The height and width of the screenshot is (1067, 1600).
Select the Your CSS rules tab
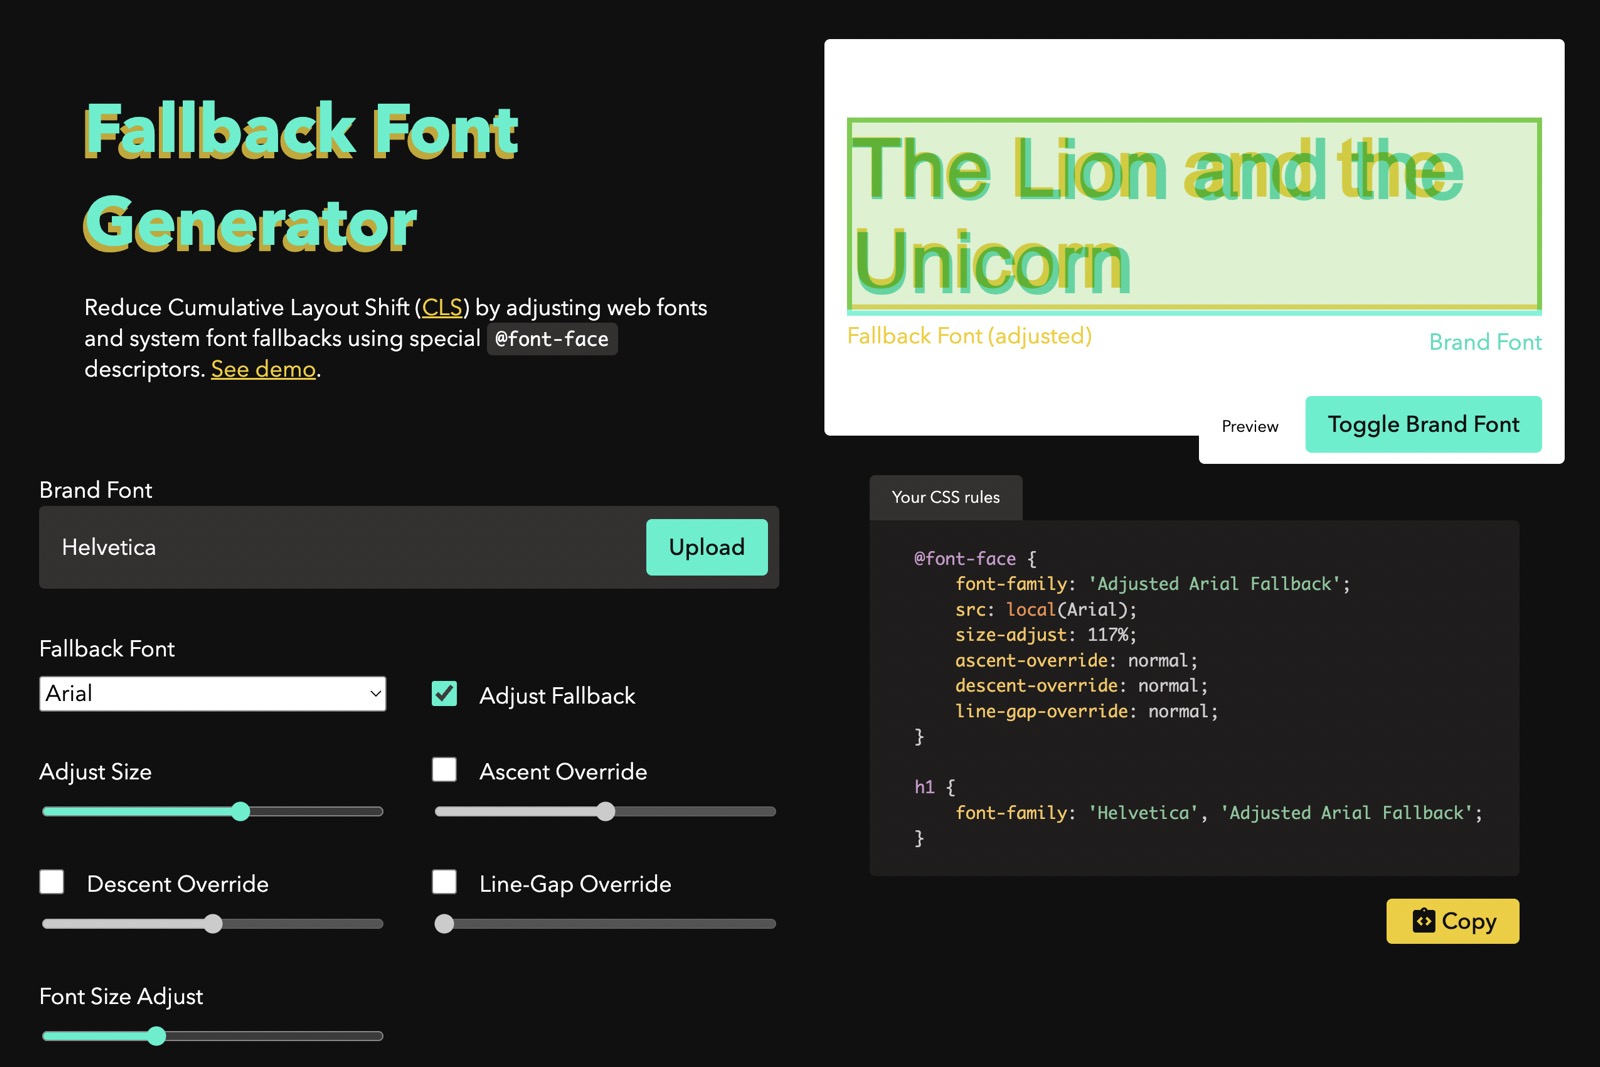click(x=945, y=497)
